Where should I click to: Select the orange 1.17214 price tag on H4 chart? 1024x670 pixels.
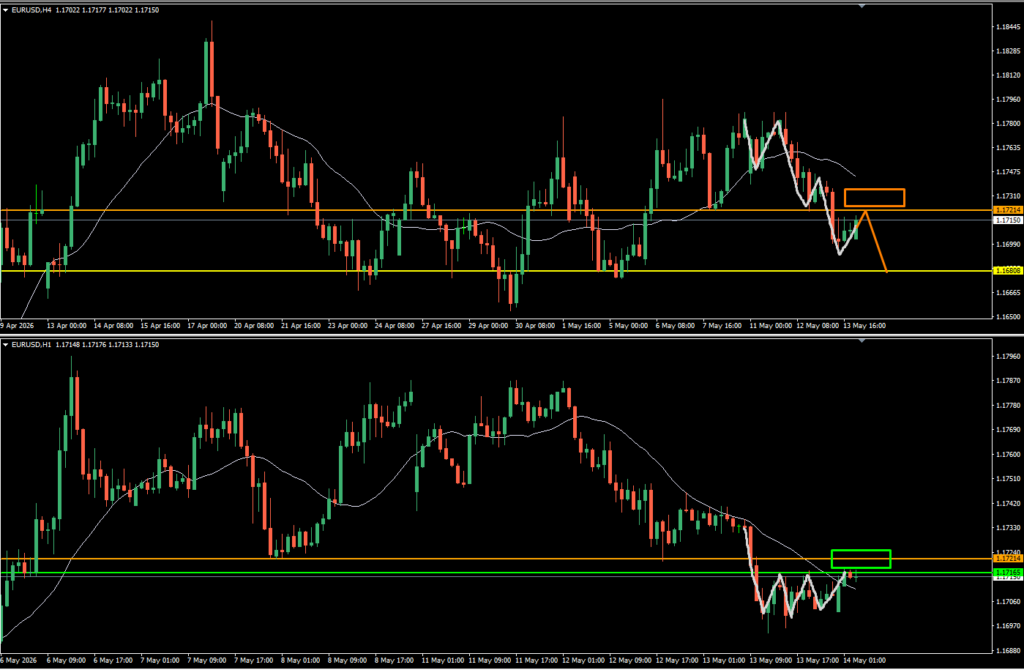click(x=1007, y=210)
